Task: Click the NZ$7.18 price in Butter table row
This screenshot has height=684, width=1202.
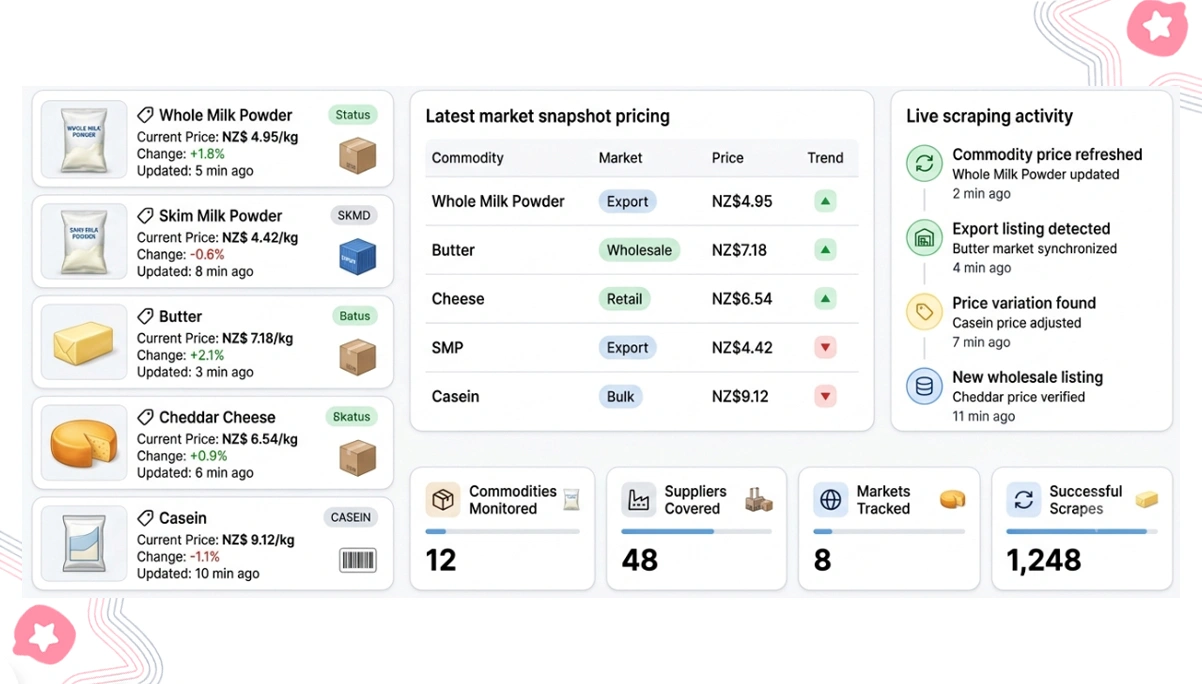Action: [x=739, y=250]
